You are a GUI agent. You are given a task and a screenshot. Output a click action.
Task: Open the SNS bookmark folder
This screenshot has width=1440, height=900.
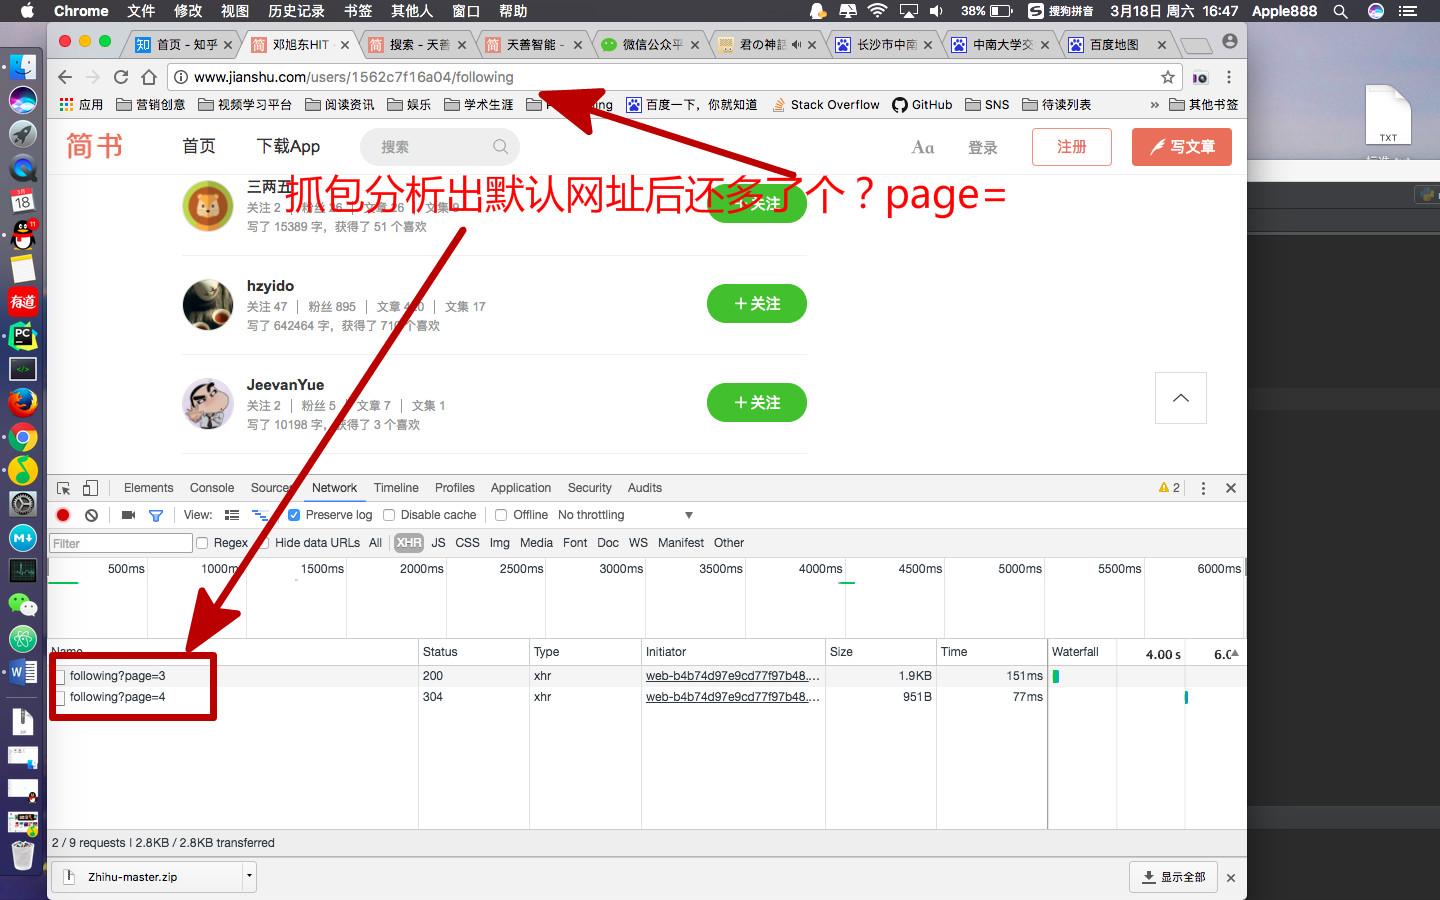(x=988, y=105)
